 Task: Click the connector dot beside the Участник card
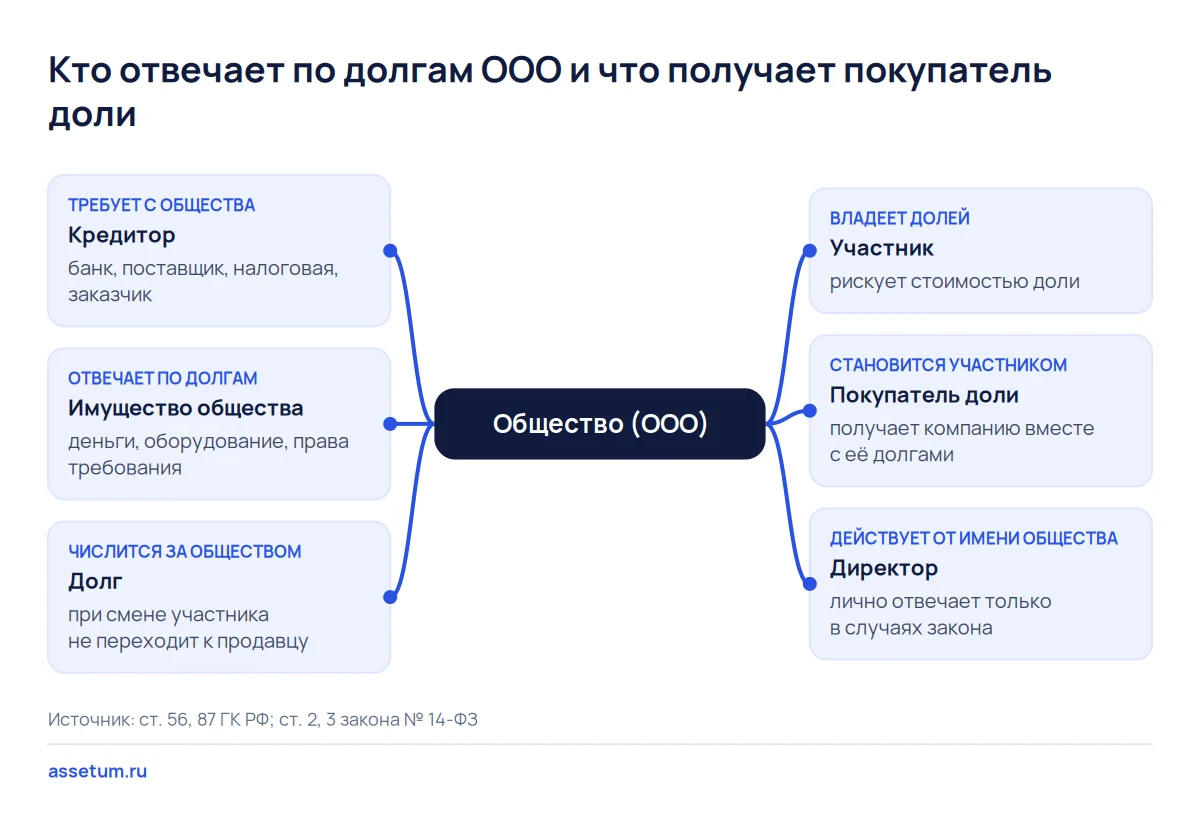click(x=810, y=251)
